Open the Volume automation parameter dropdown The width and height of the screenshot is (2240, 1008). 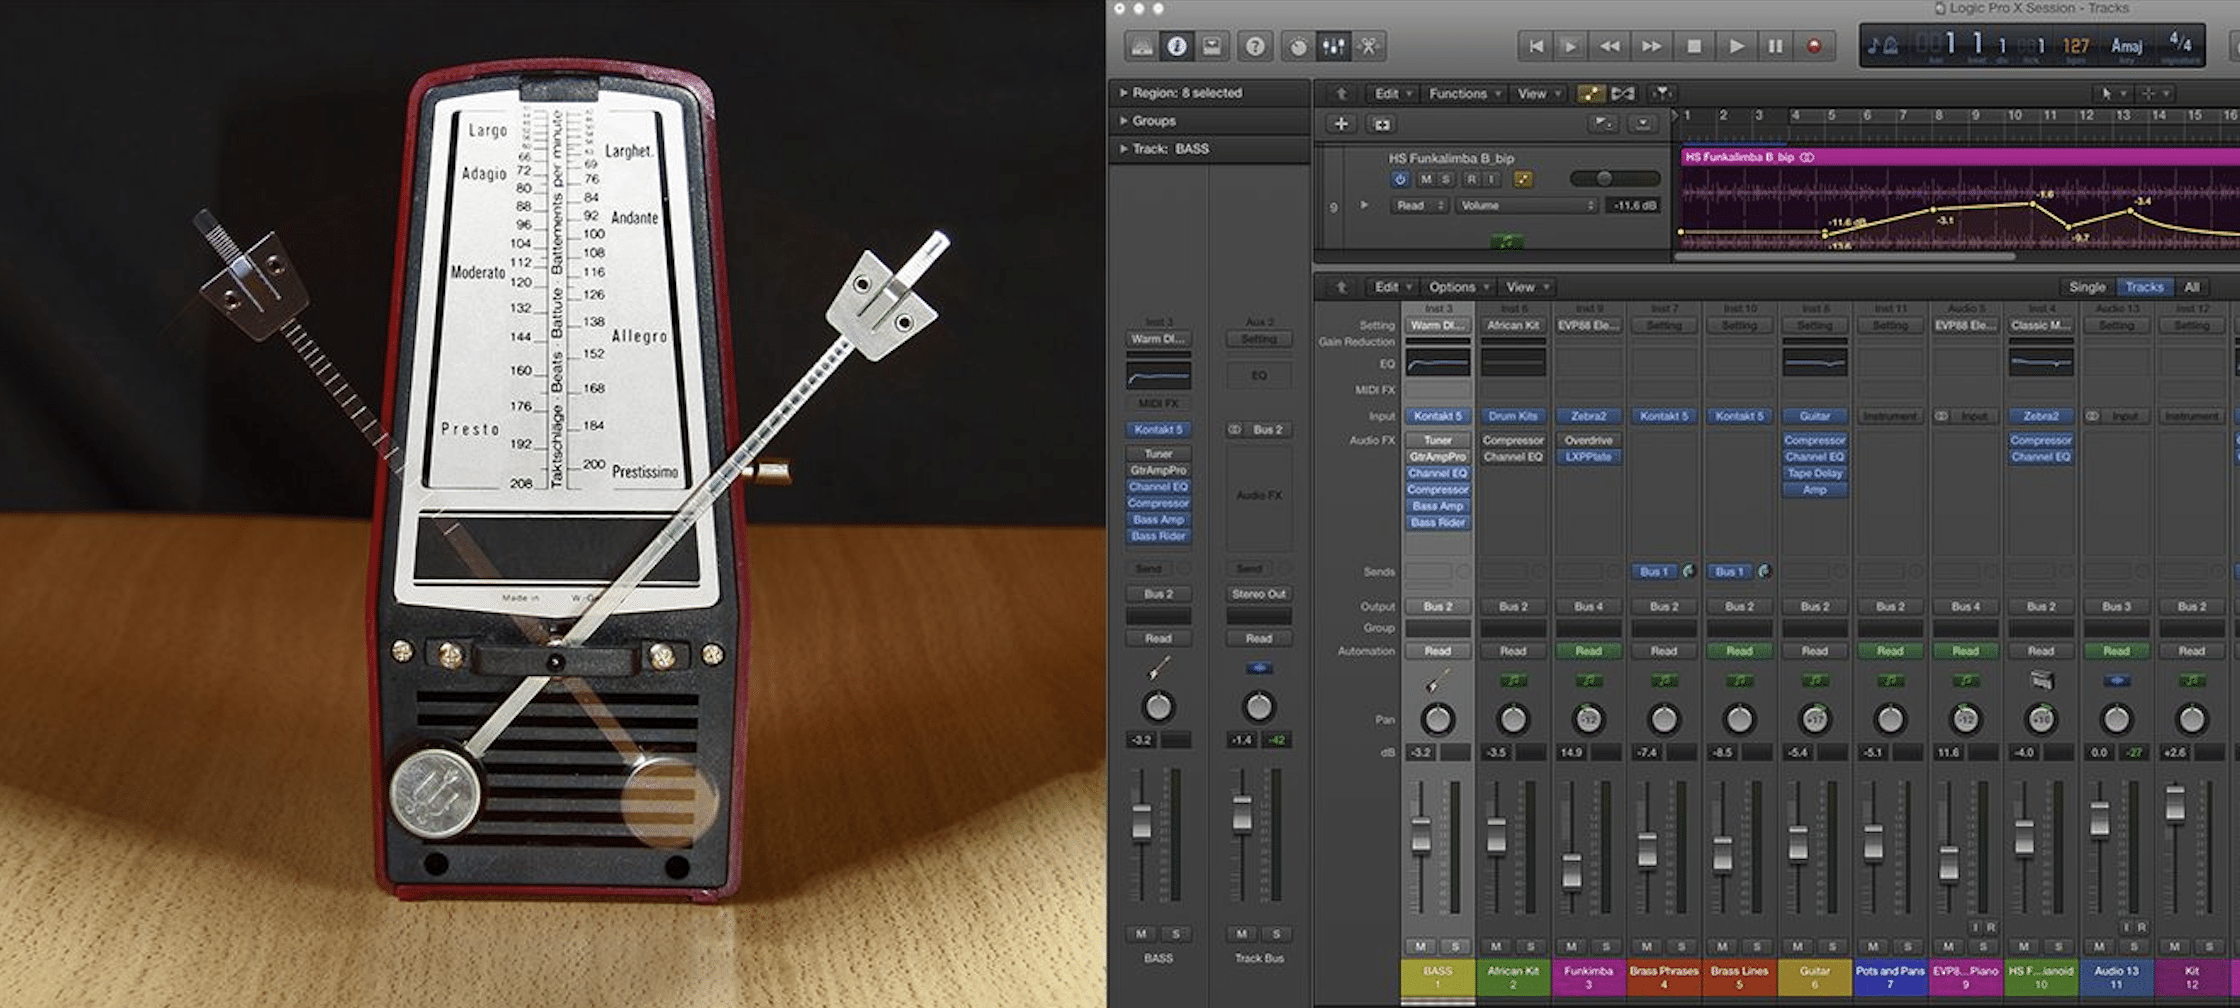click(1526, 206)
